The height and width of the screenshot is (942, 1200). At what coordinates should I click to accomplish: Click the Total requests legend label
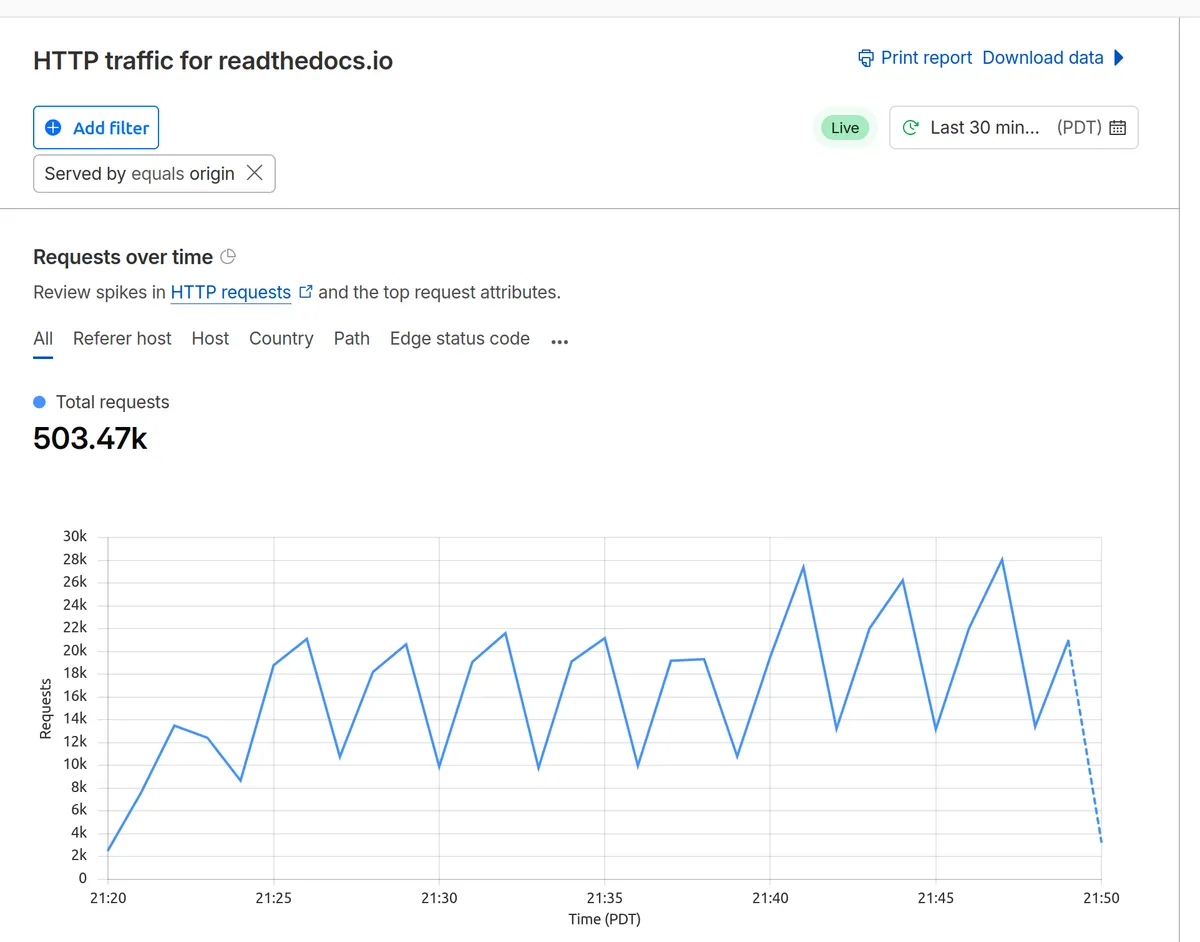(x=112, y=402)
